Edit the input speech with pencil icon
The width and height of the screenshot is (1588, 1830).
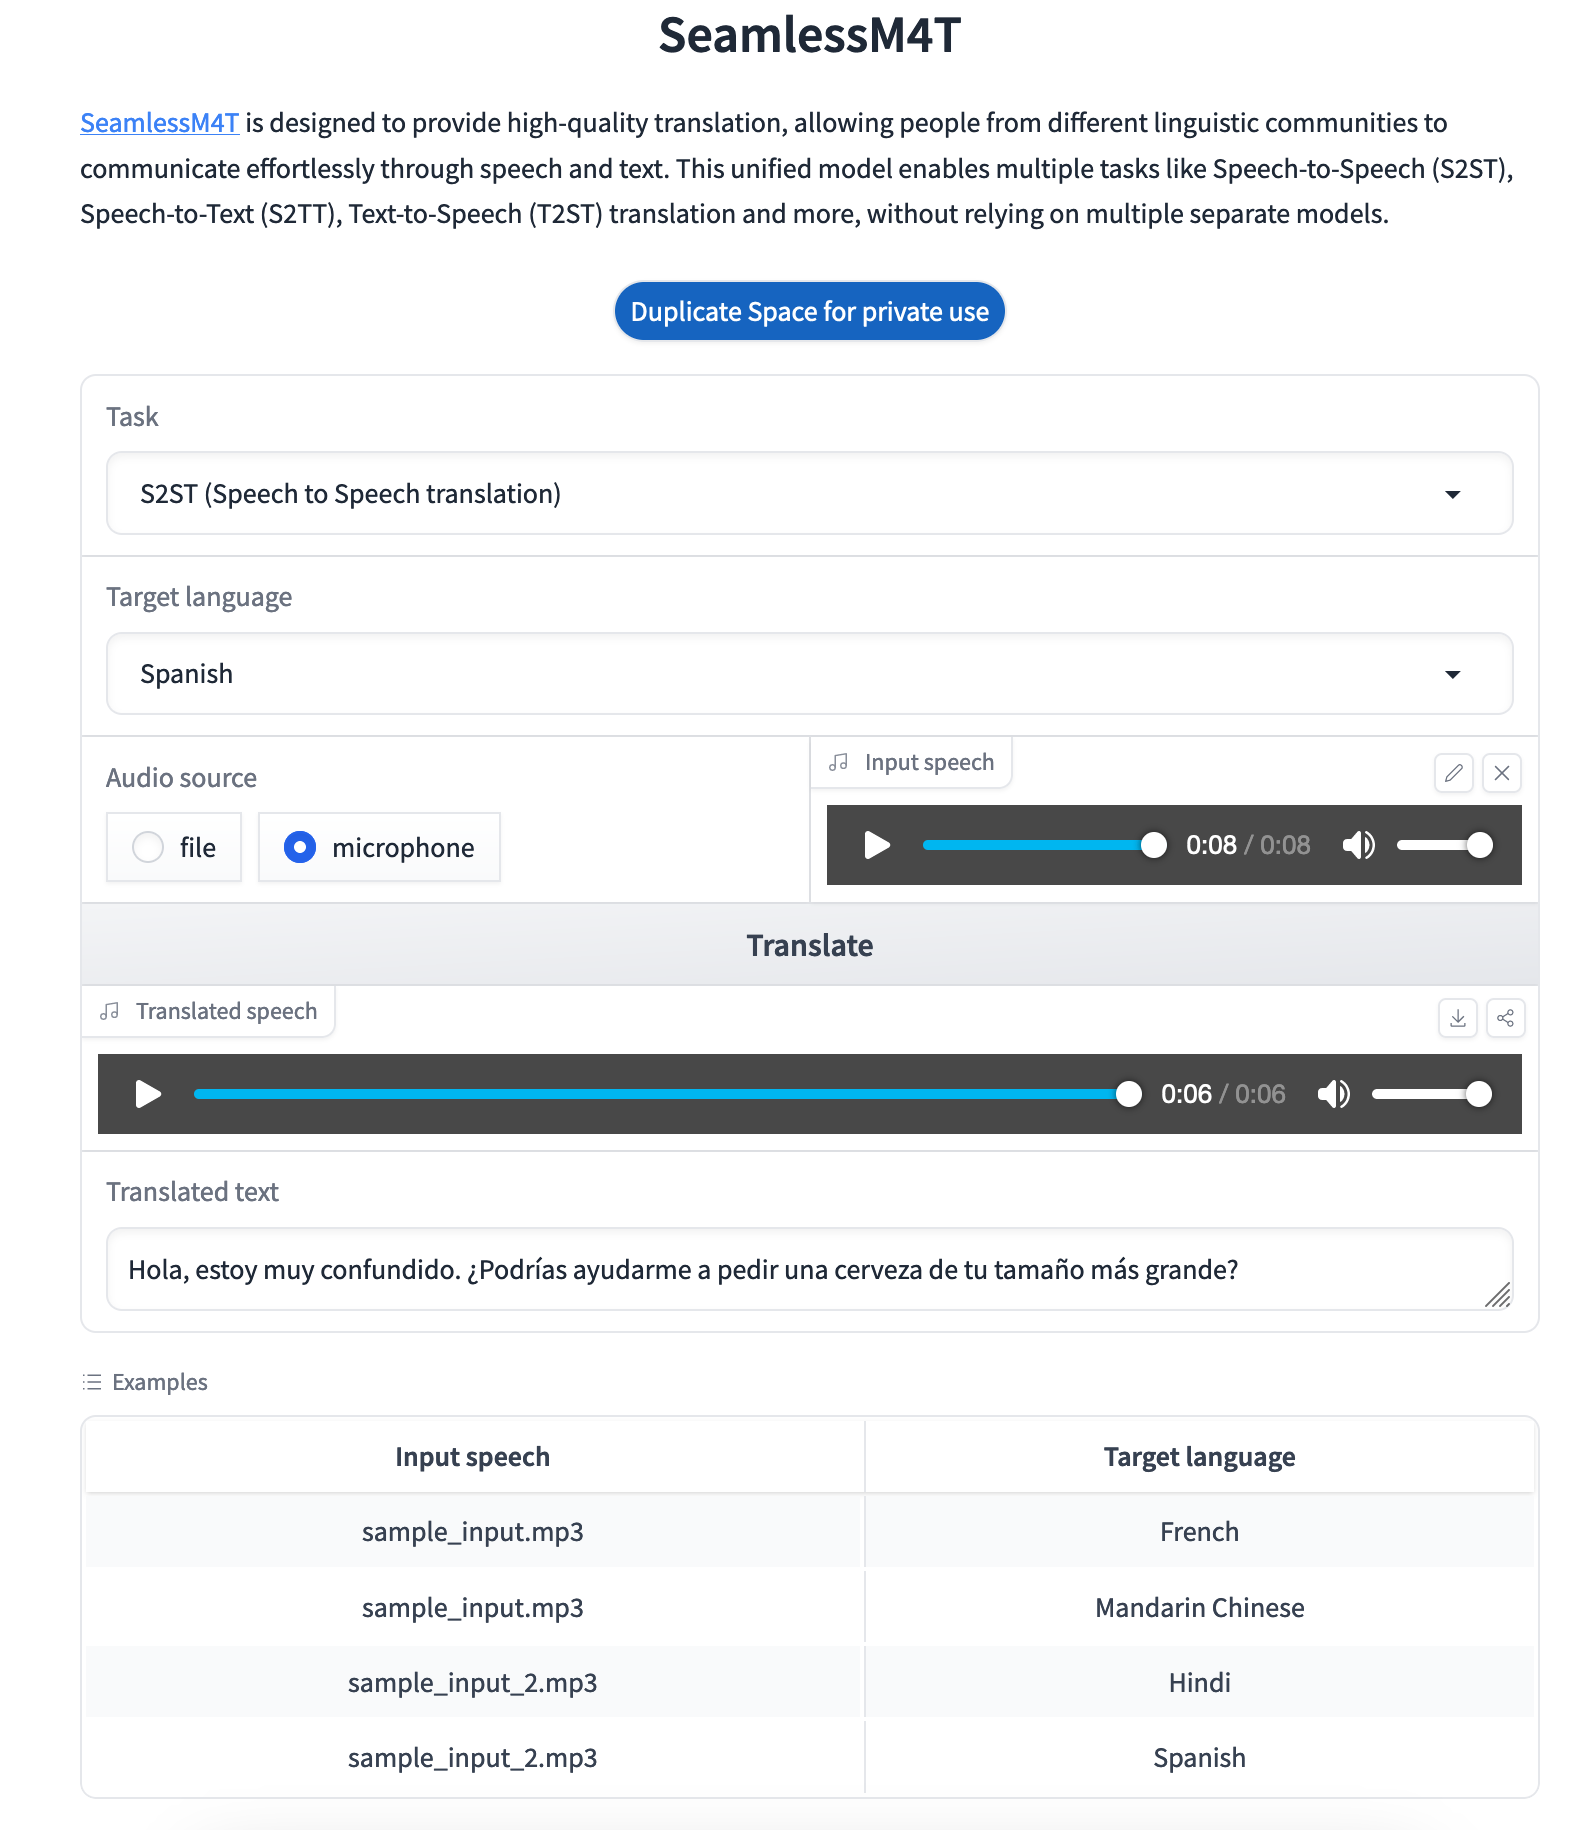pyautogui.click(x=1454, y=773)
